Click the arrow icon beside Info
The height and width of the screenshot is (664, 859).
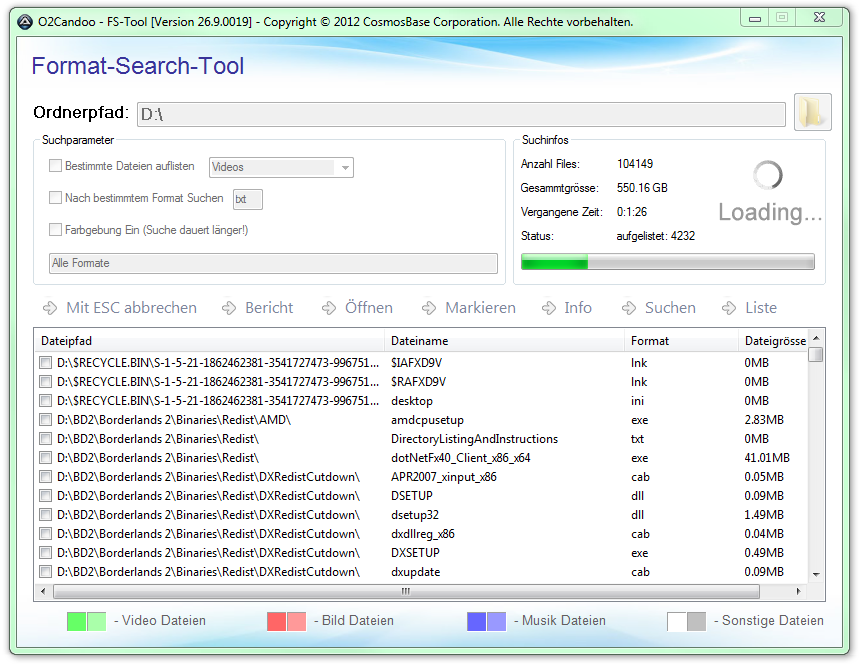click(x=549, y=308)
